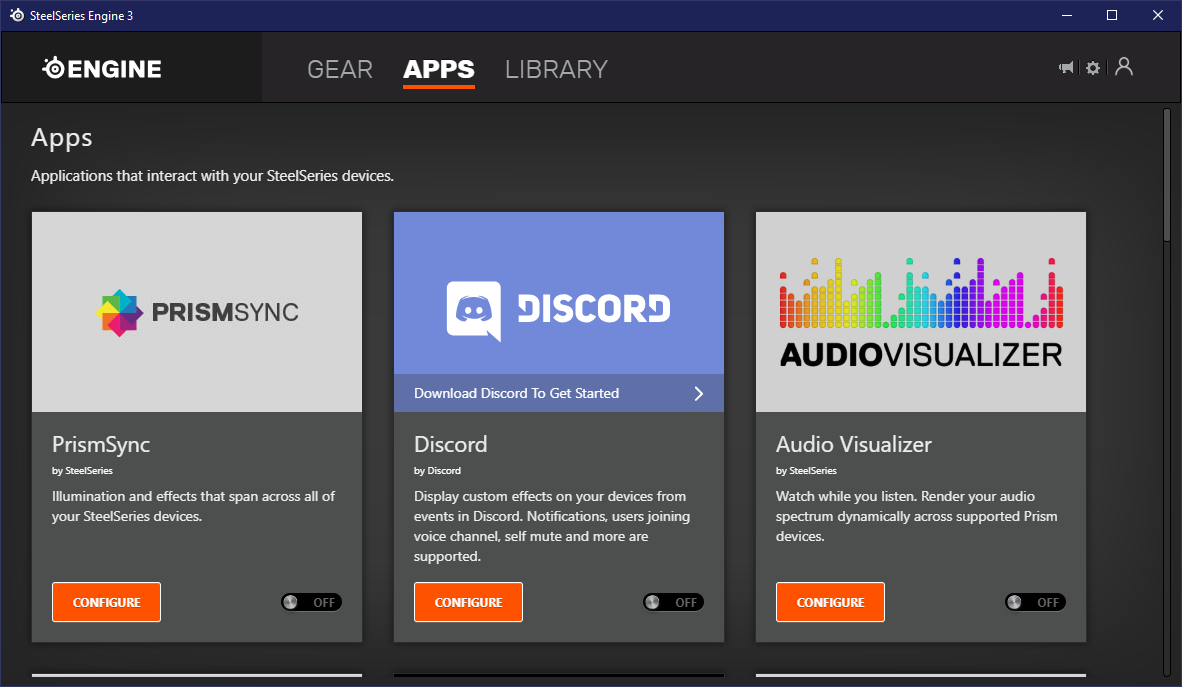Click 'by SteelSeries' under Audio Visualizer
The width and height of the screenshot is (1182, 687).
pyautogui.click(x=806, y=471)
